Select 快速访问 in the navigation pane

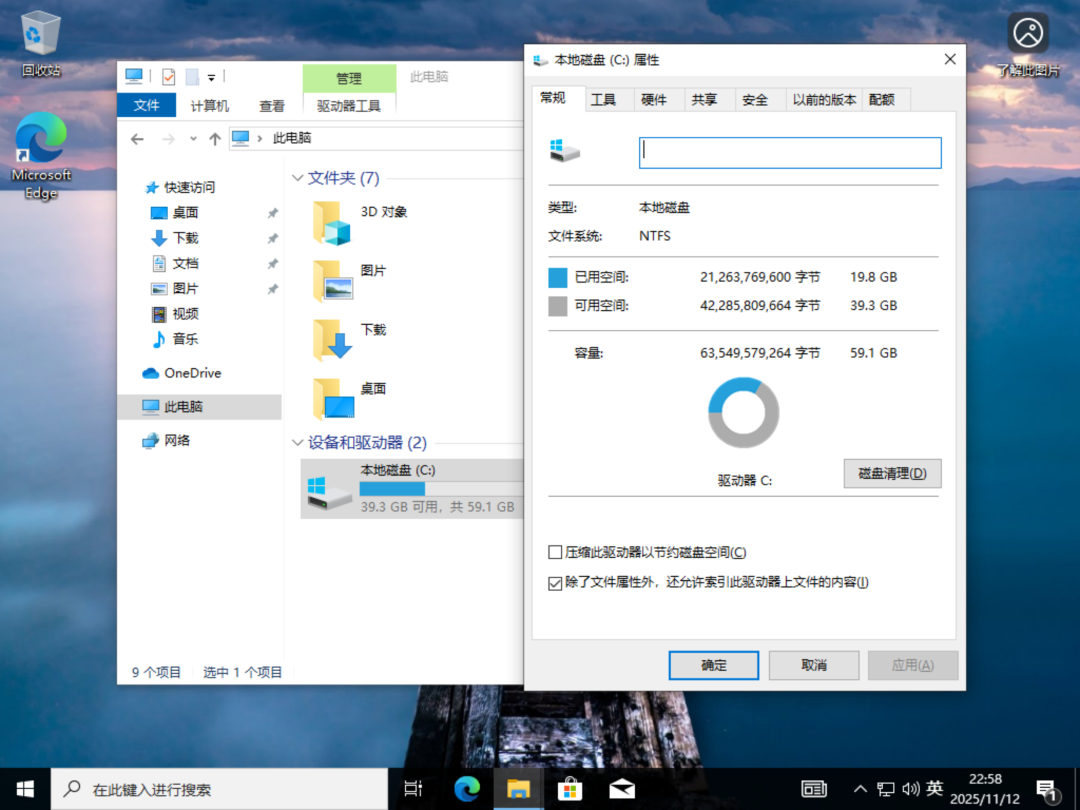click(180, 187)
